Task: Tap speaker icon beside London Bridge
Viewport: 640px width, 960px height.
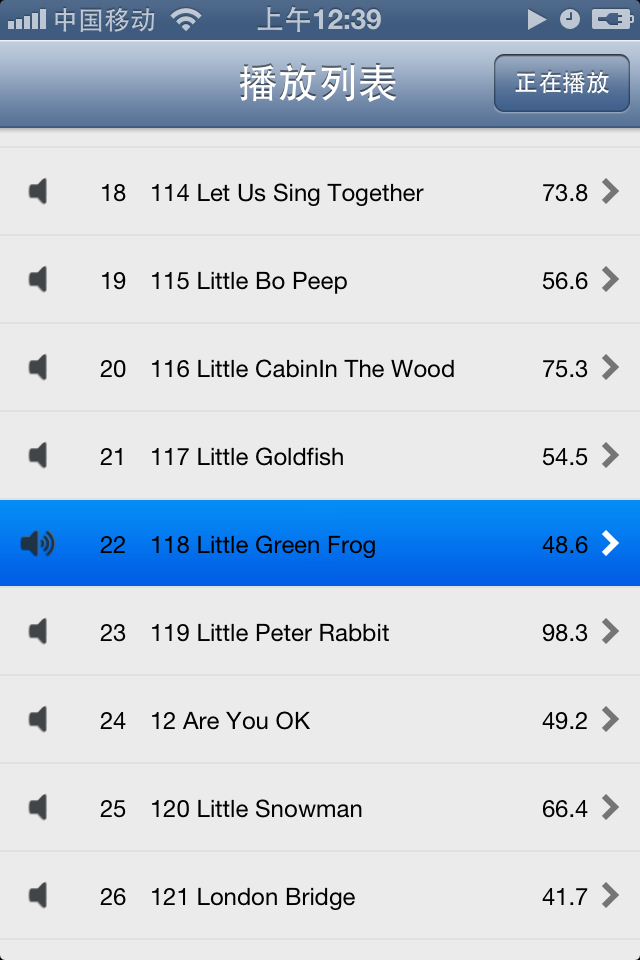Action: 38,896
